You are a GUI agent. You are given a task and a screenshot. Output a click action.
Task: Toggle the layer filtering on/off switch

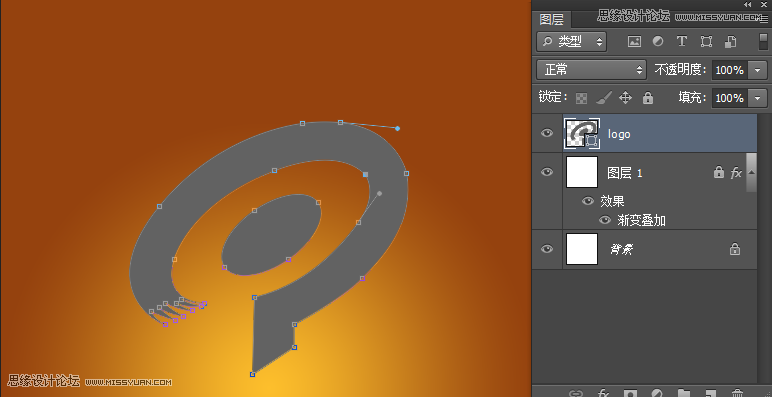[x=763, y=42]
